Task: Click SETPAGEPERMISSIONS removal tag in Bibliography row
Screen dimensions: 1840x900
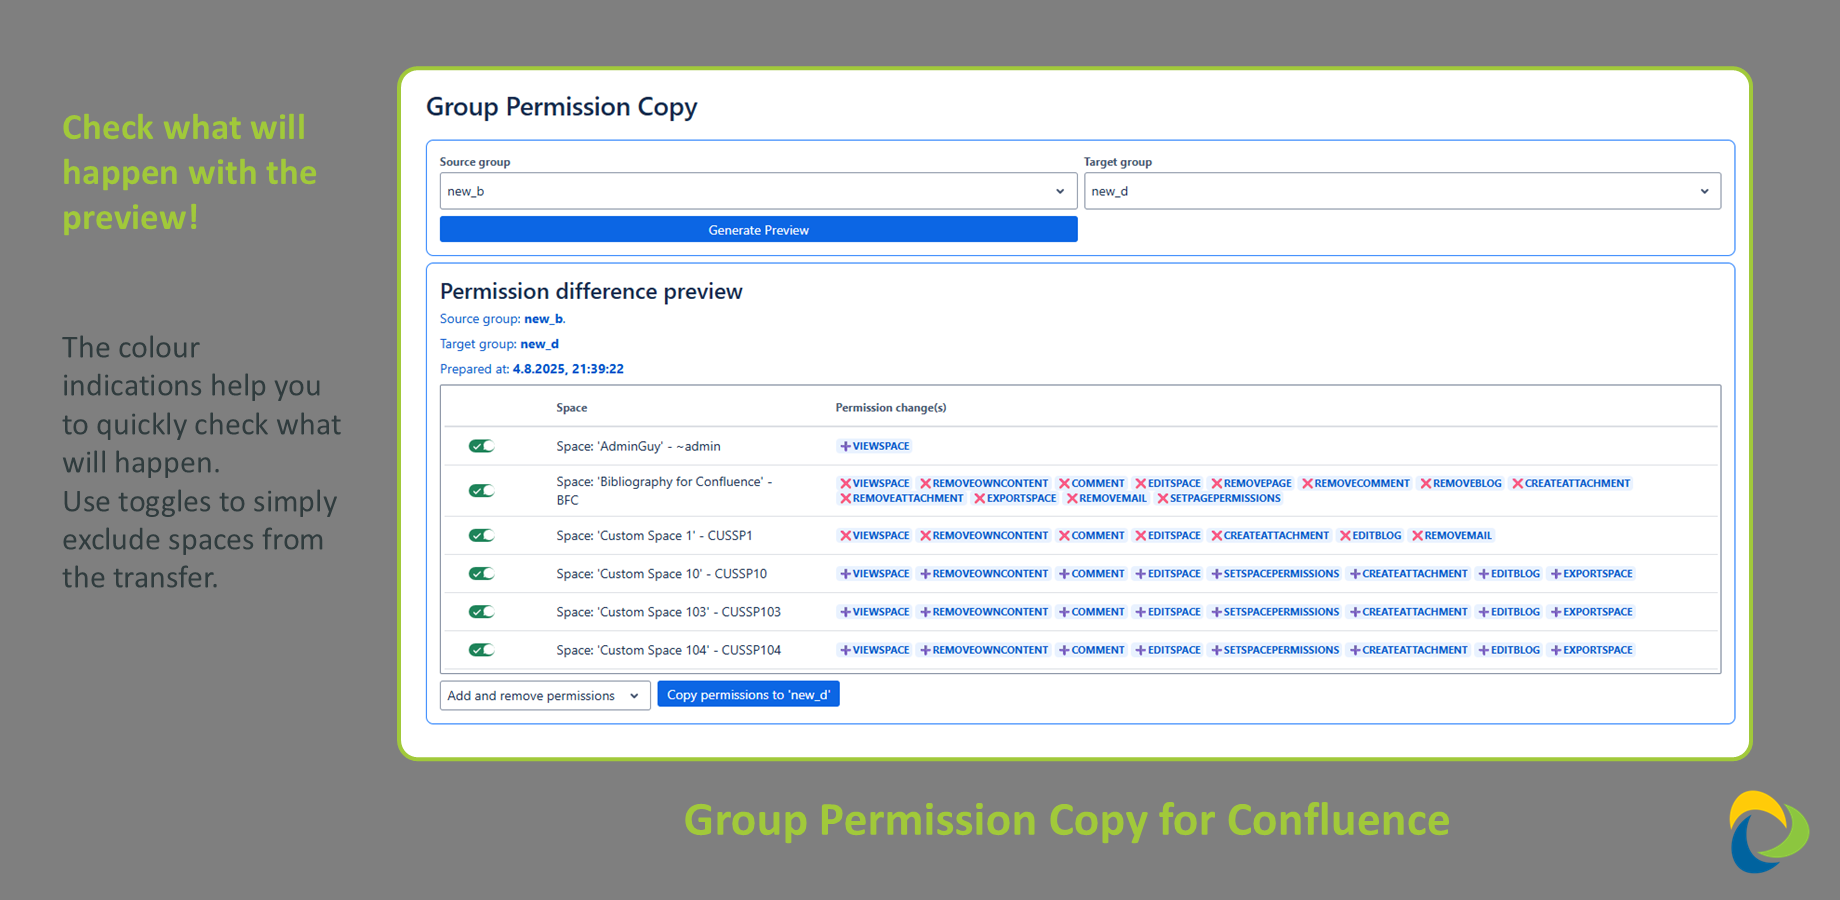Action: 1219,498
